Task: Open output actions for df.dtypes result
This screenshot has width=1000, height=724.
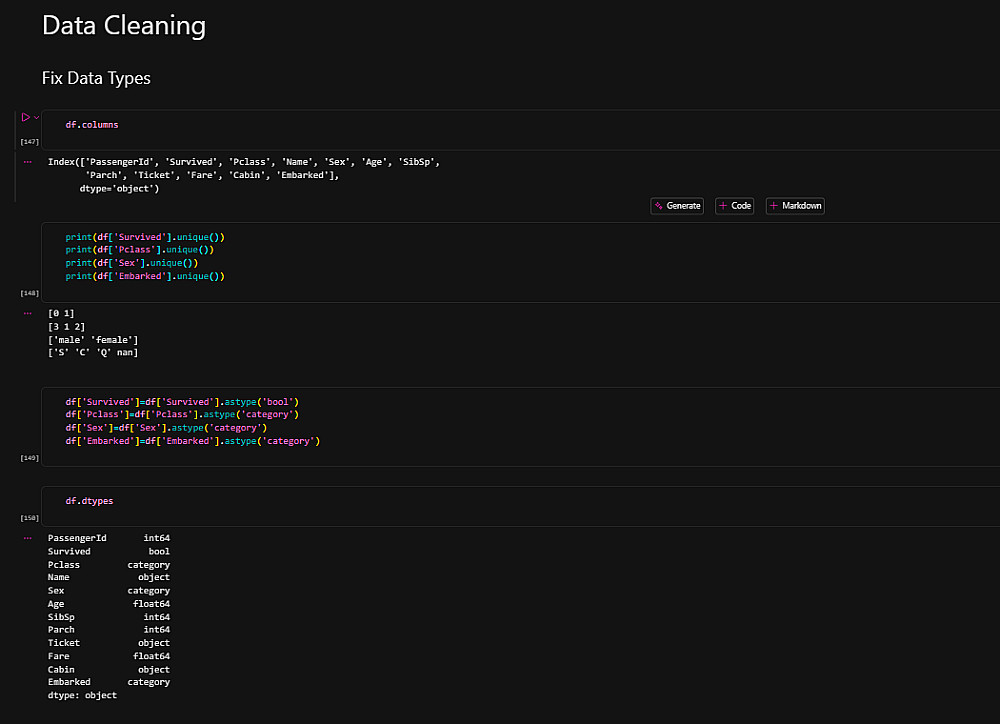Action: 27,538
